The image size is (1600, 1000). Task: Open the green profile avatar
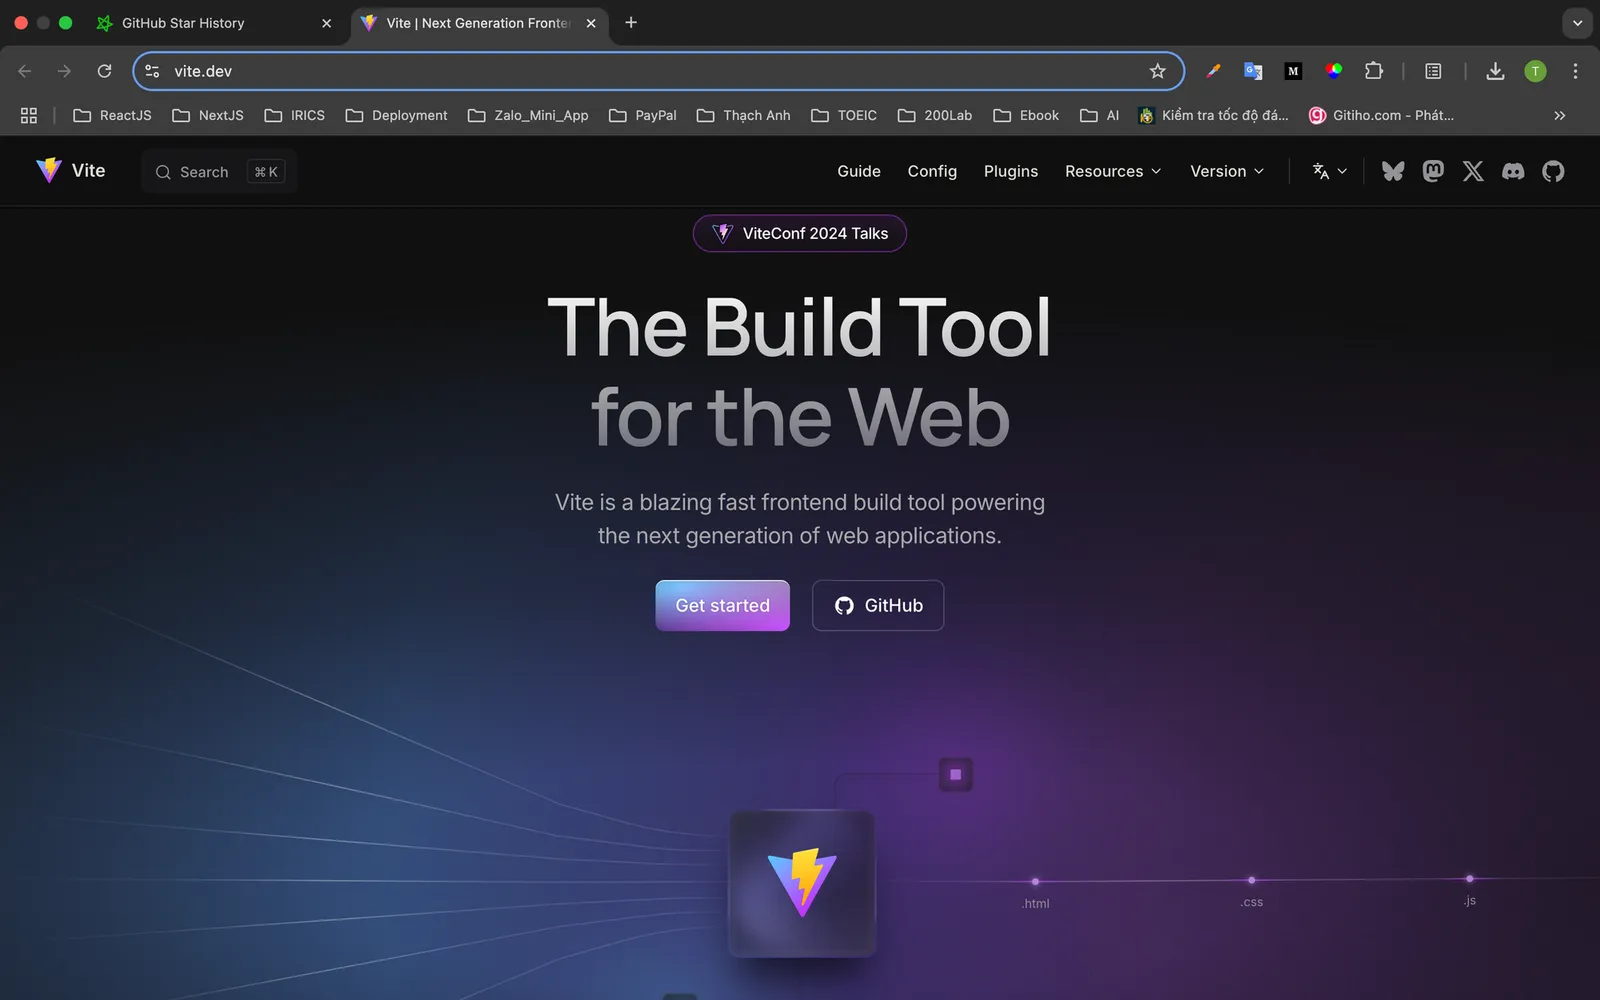tap(1535, 71)
